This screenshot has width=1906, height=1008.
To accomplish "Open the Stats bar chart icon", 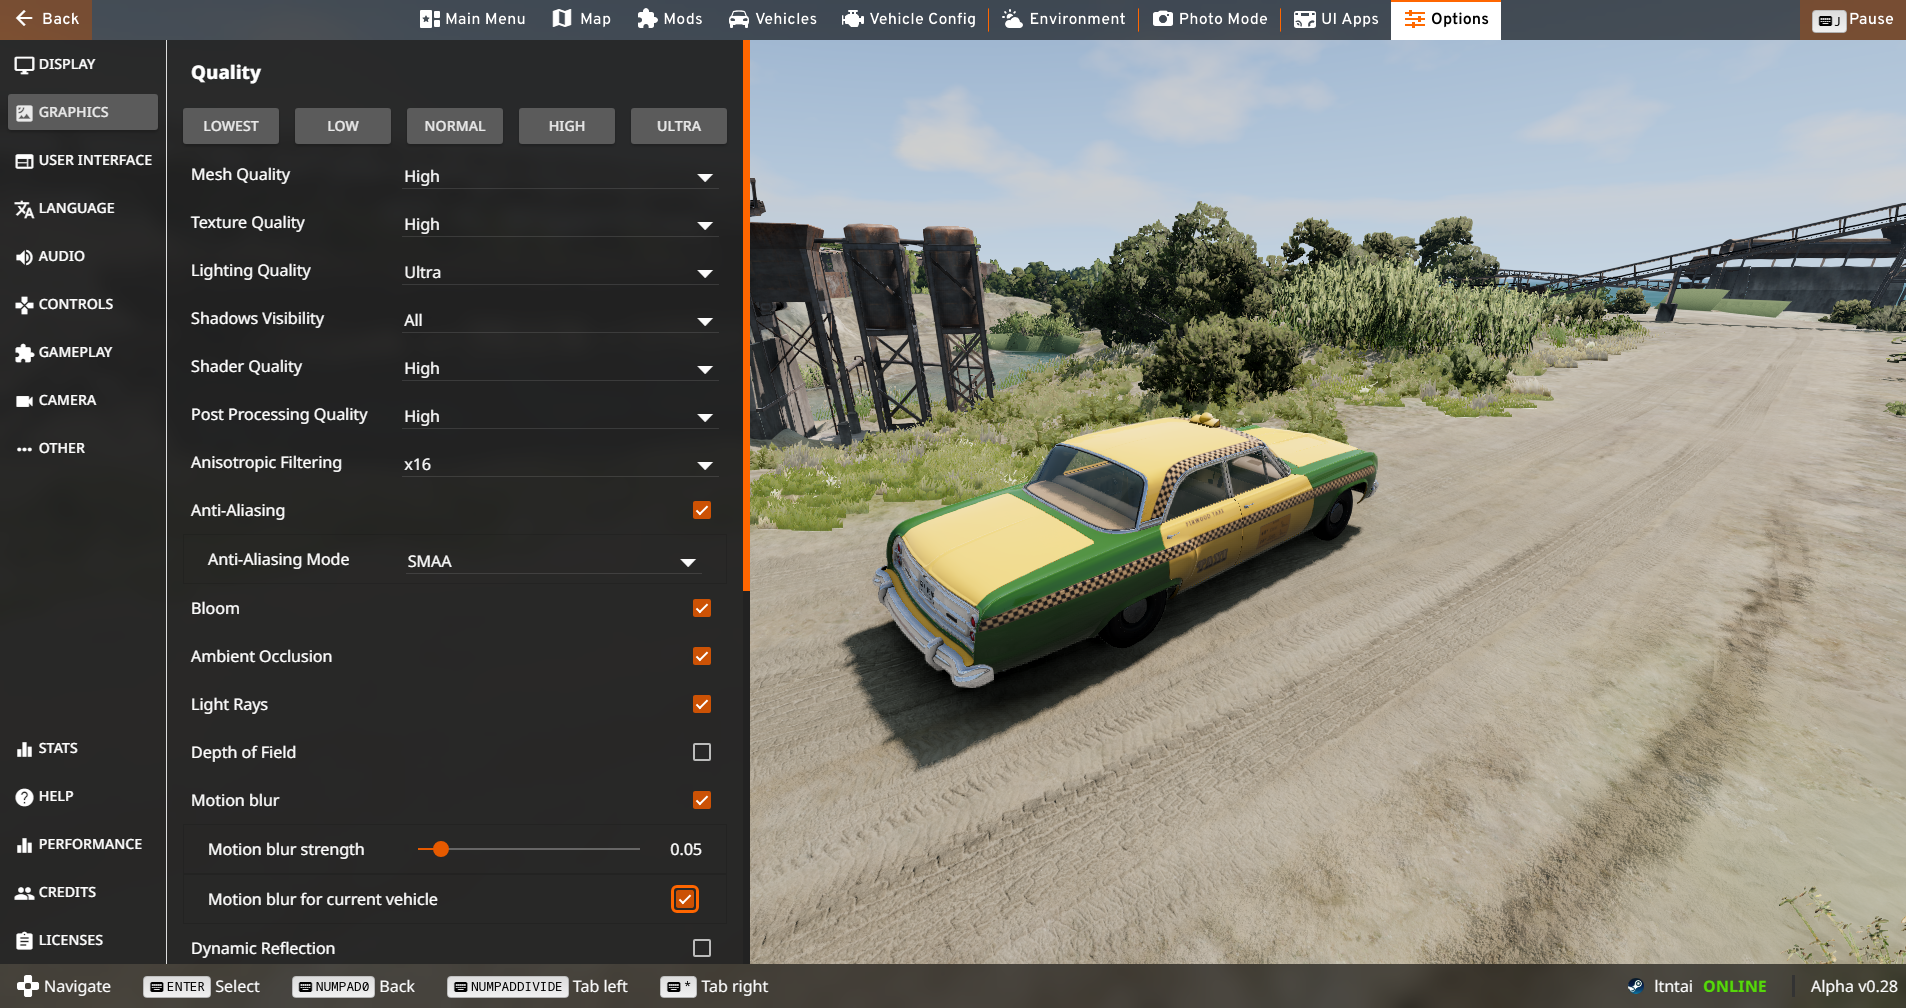I will [x=24, y=749].
